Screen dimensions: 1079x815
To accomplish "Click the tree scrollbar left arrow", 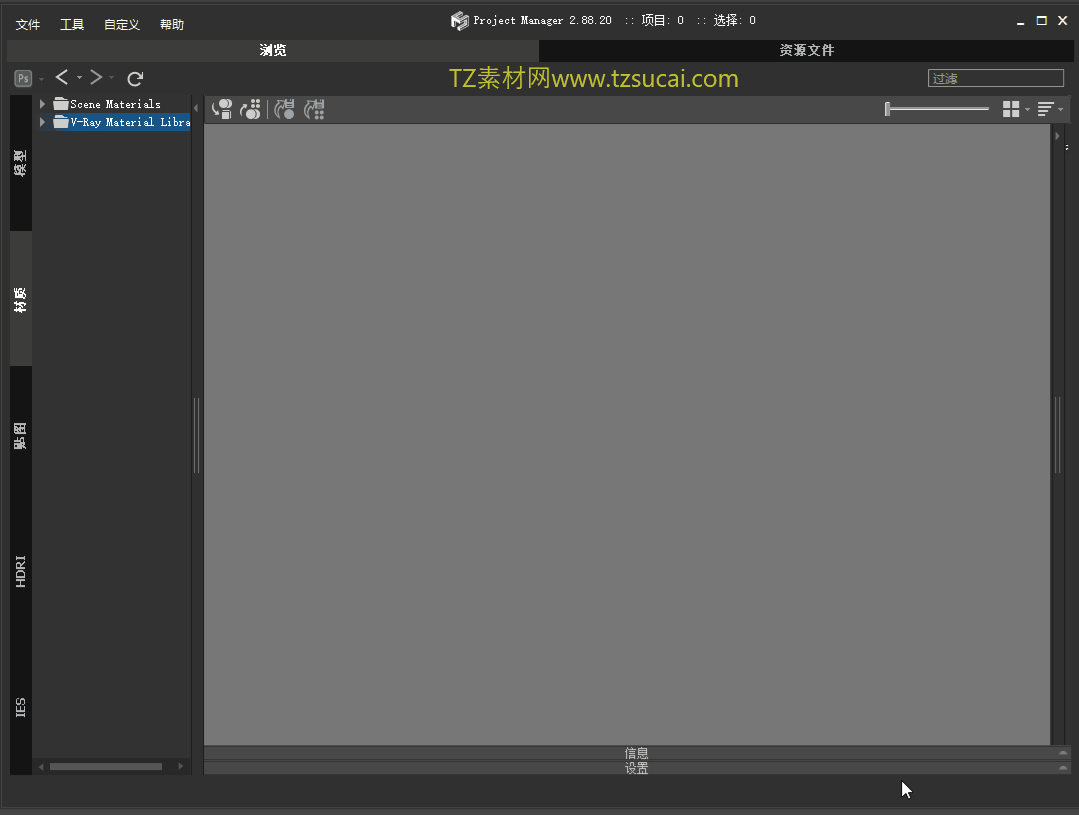I will 41,766.
